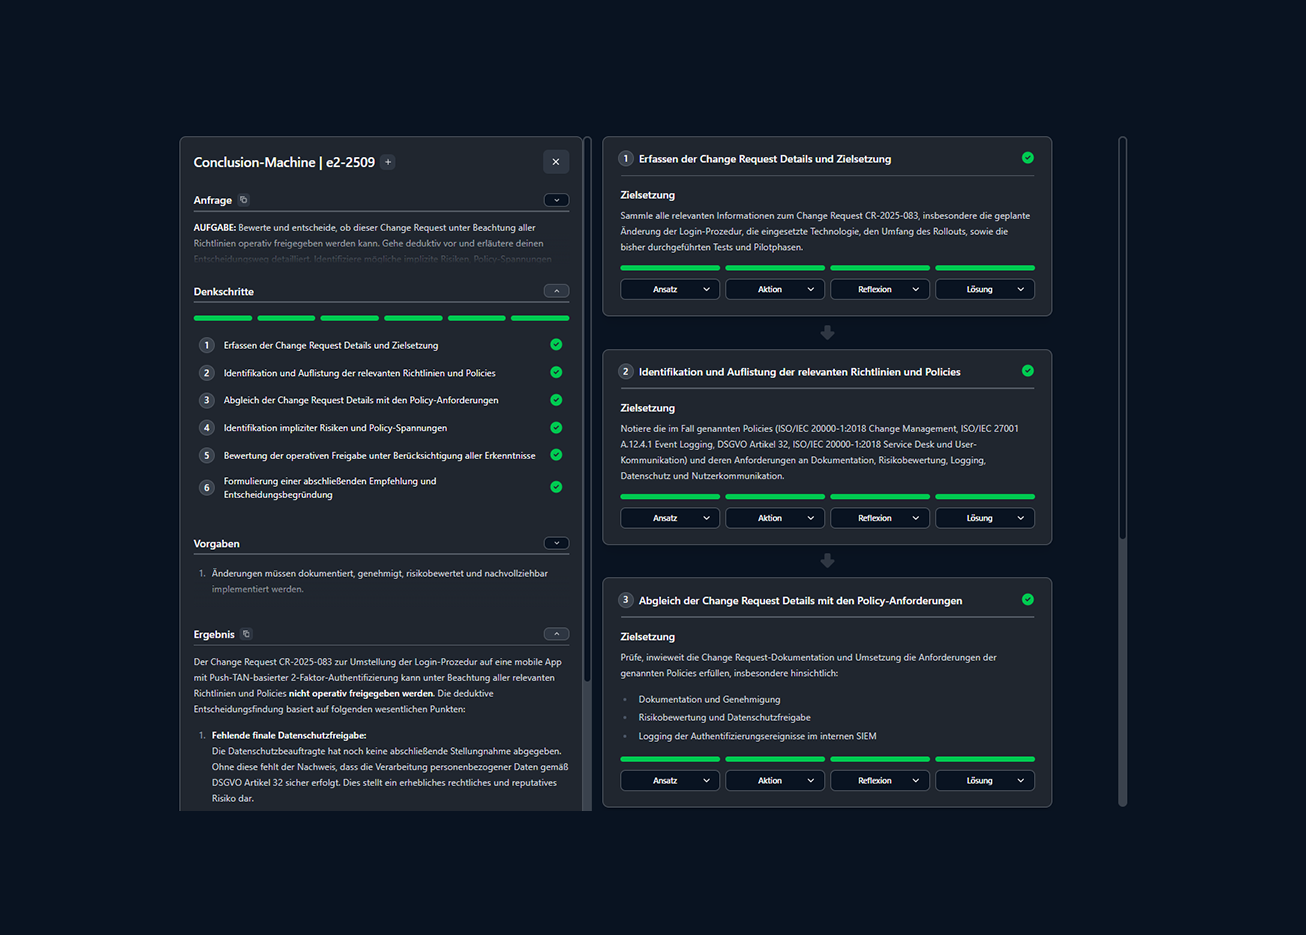Collapse the Ergebnis section
The height and width of the screenshot is (935, 1306).
[x=556, y=634]
